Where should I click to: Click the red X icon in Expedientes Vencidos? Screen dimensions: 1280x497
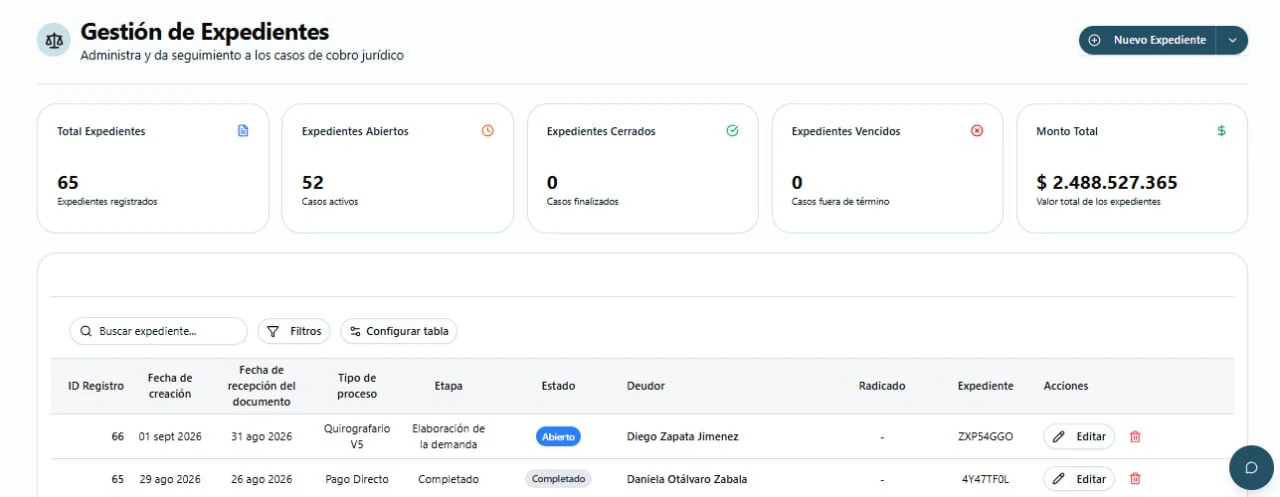(x=977, y=131)
